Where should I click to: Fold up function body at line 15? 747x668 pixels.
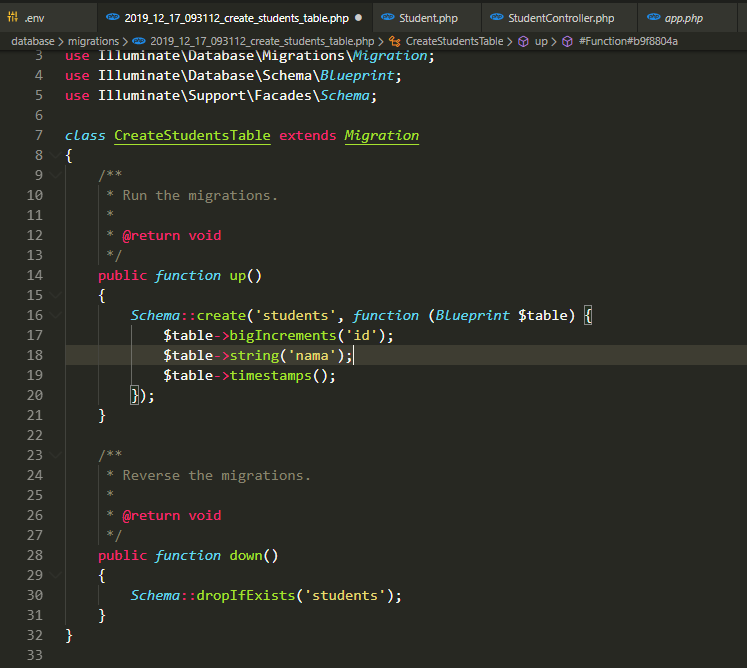(x=55, y=295)
